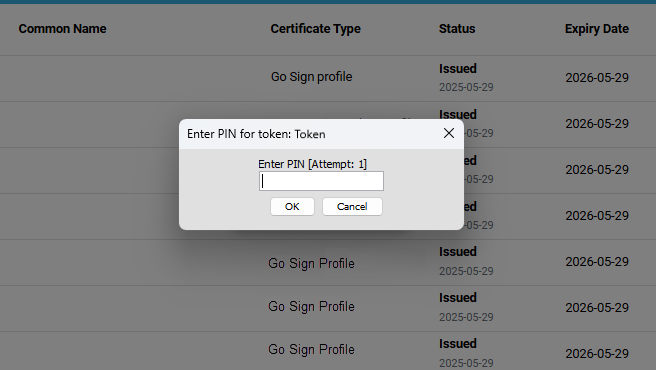Click the dialog title 'Enter PIN for token: Token'
Screen dimensions: 656x370
[256, 134]
